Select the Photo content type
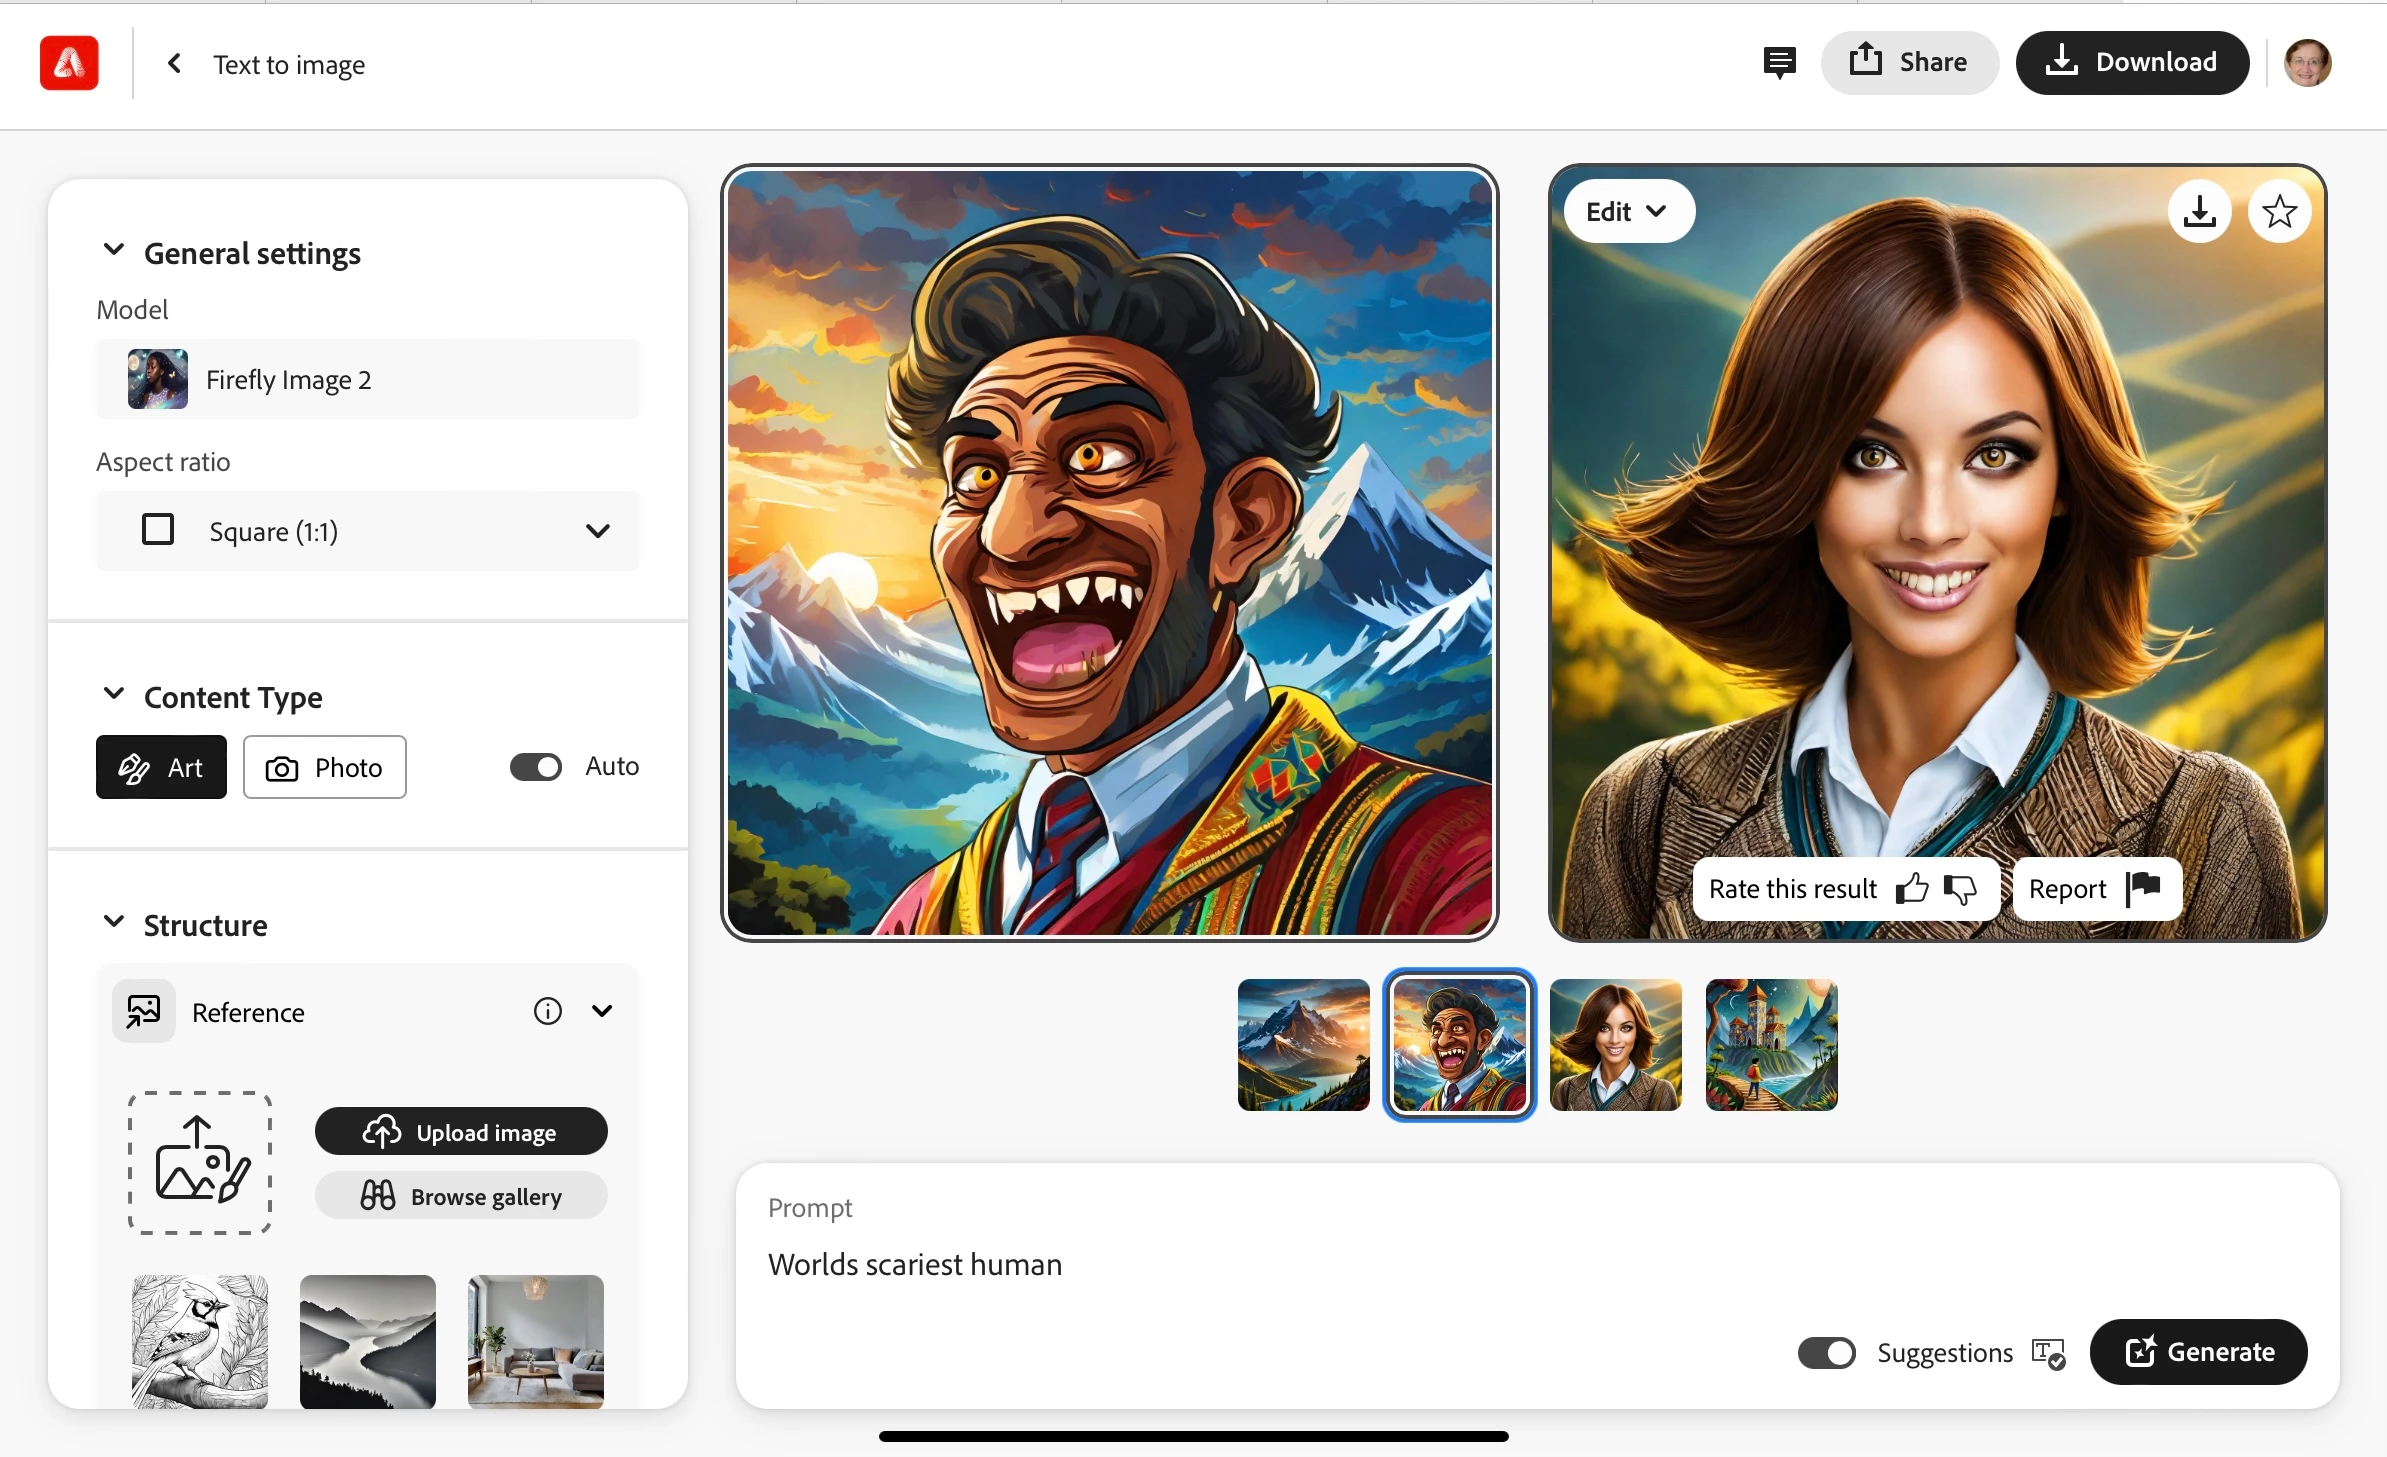This screenshot has width=2387, height=1457. [324, 767]
